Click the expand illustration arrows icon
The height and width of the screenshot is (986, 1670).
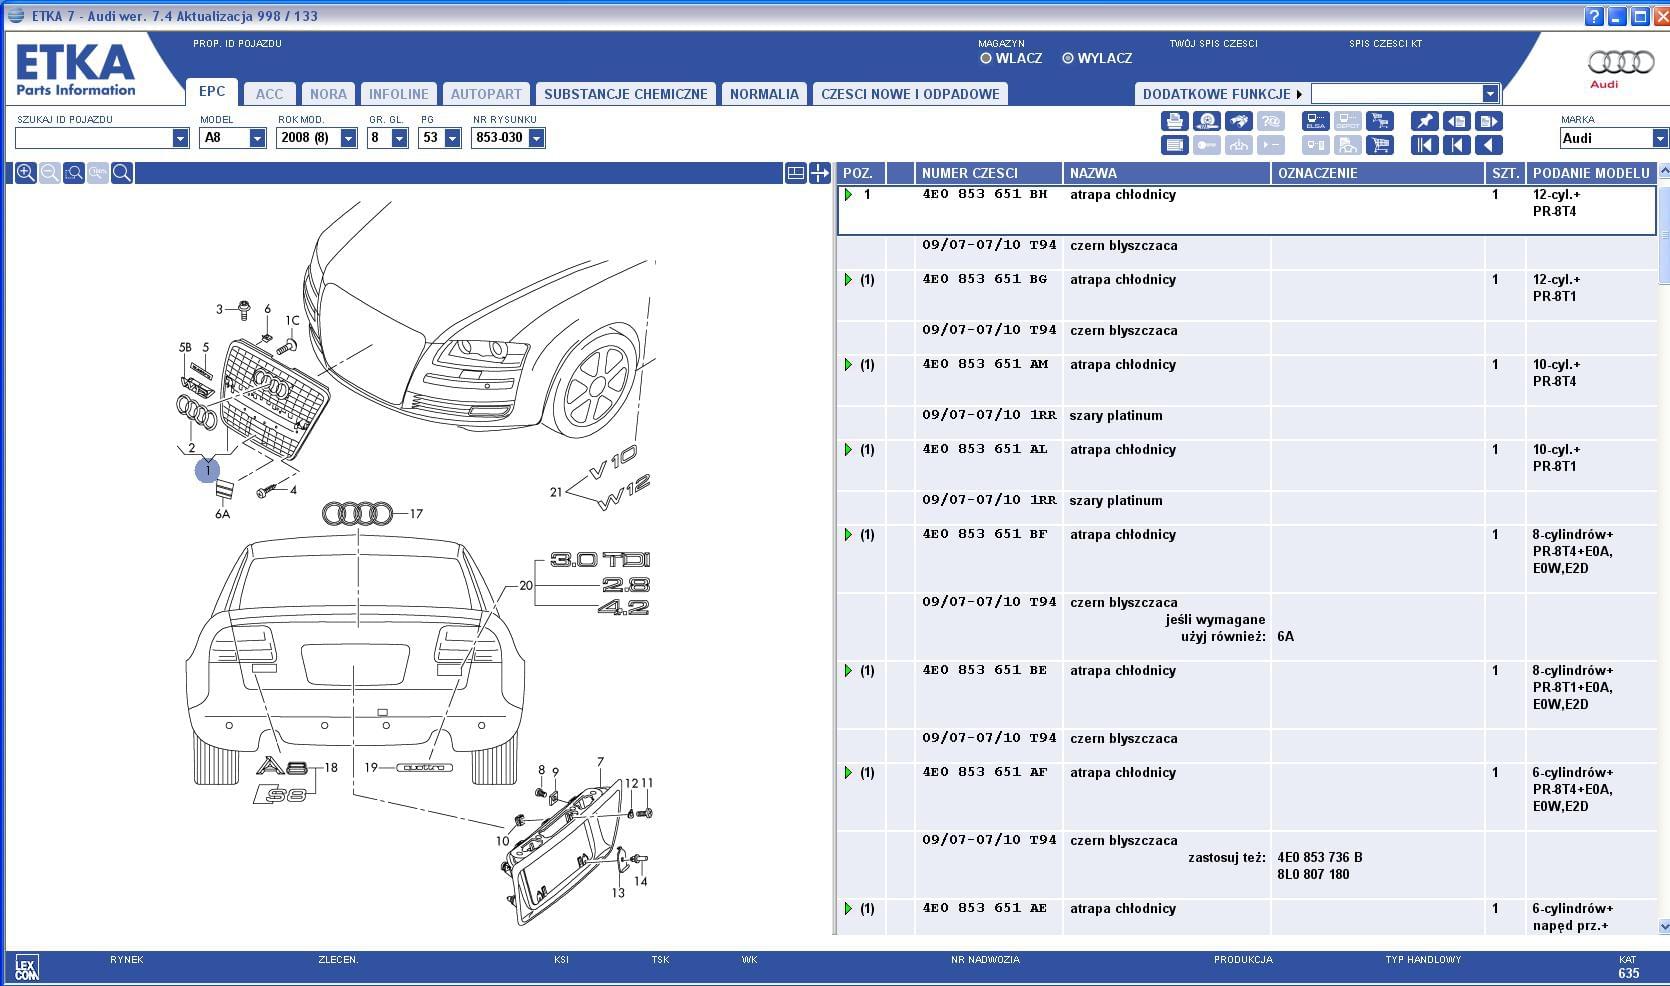(x=820, y=173)
